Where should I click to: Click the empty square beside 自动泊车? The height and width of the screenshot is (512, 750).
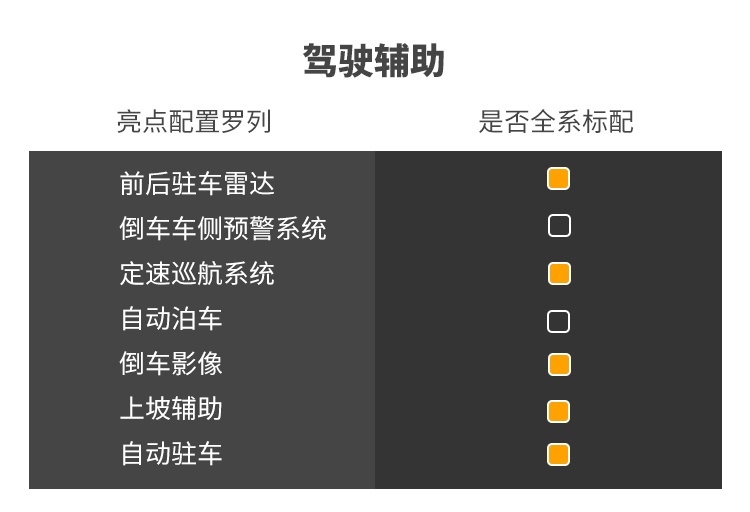(x=558, y=321)
